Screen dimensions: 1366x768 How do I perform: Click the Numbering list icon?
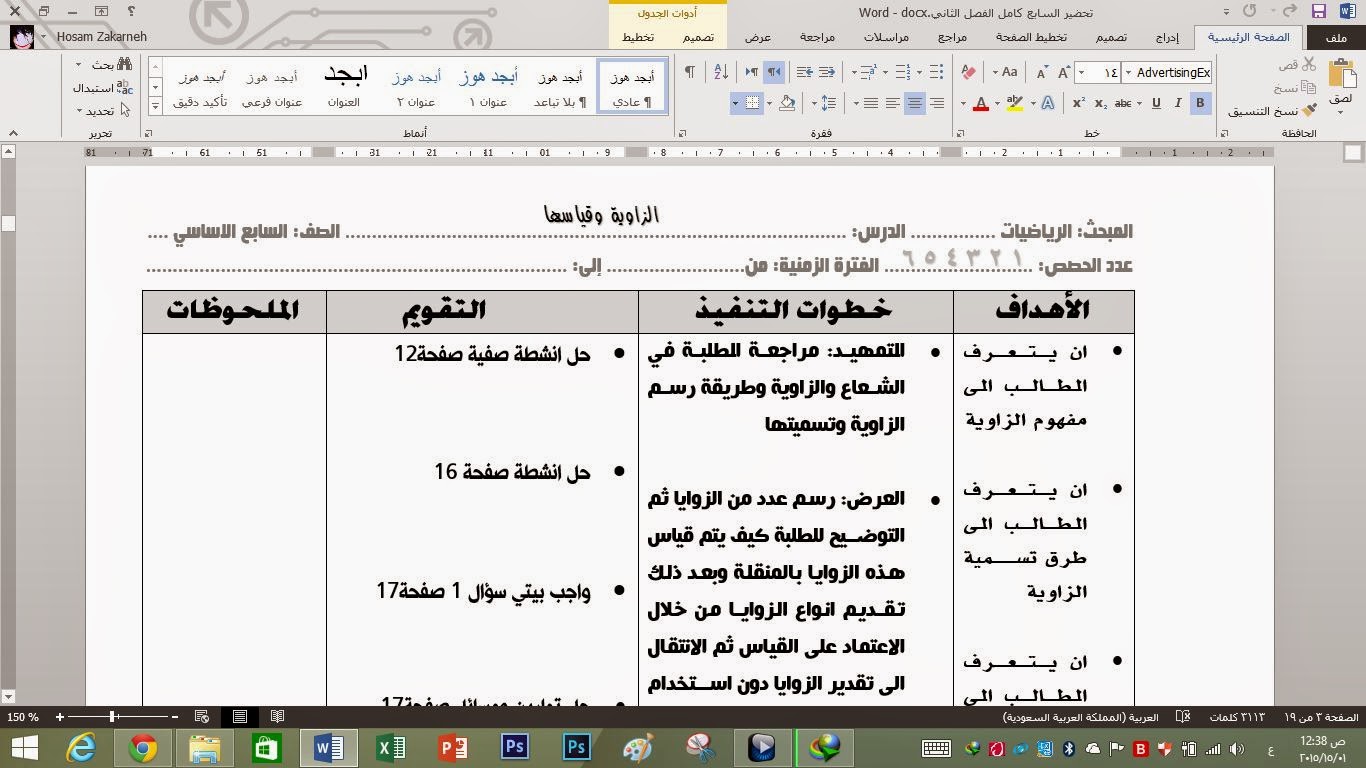click(904, 72)
